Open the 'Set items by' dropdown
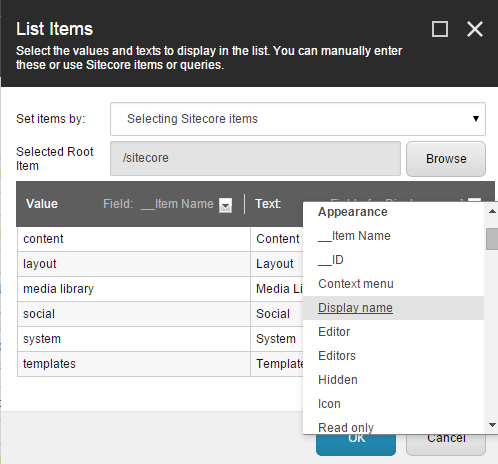The image size is (498, 464). (x=298, y=119)
